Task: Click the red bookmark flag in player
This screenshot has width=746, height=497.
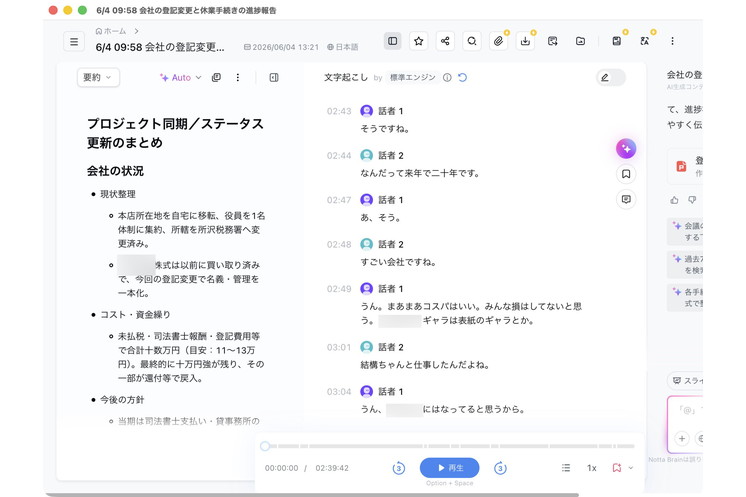Action: click(617, 468)
